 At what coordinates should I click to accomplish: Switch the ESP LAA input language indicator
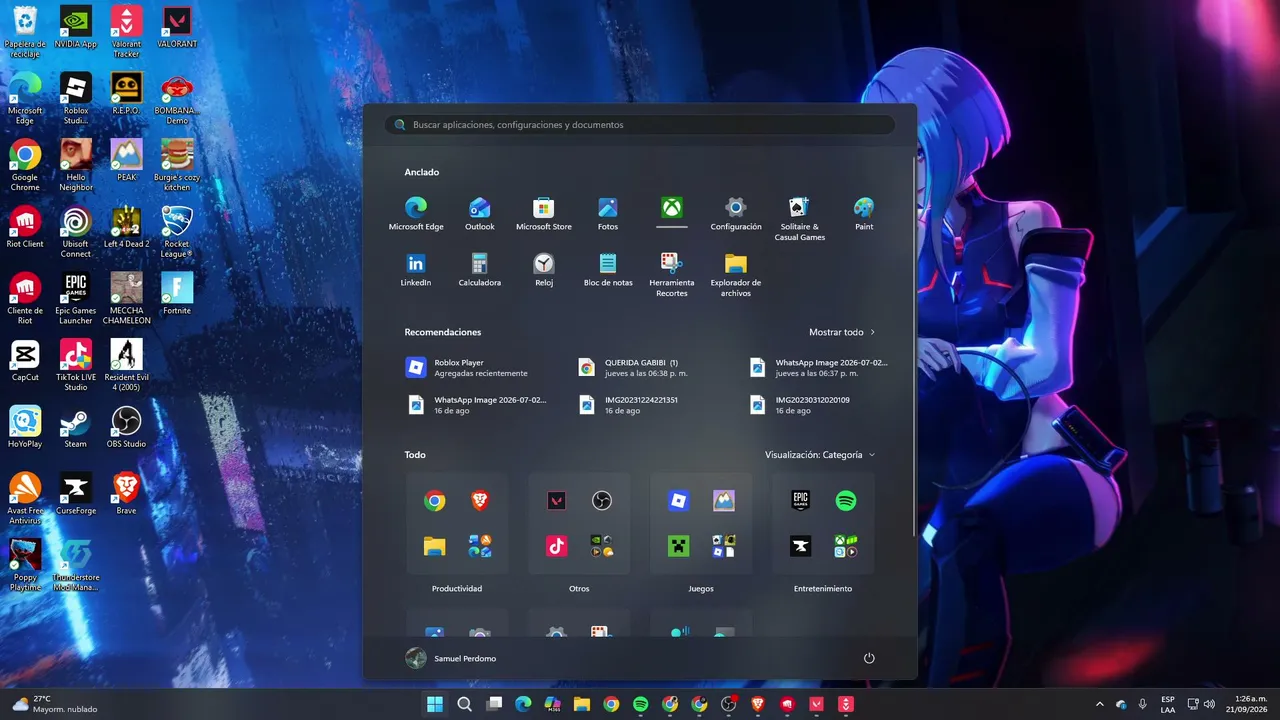(x=1168, y=704)
